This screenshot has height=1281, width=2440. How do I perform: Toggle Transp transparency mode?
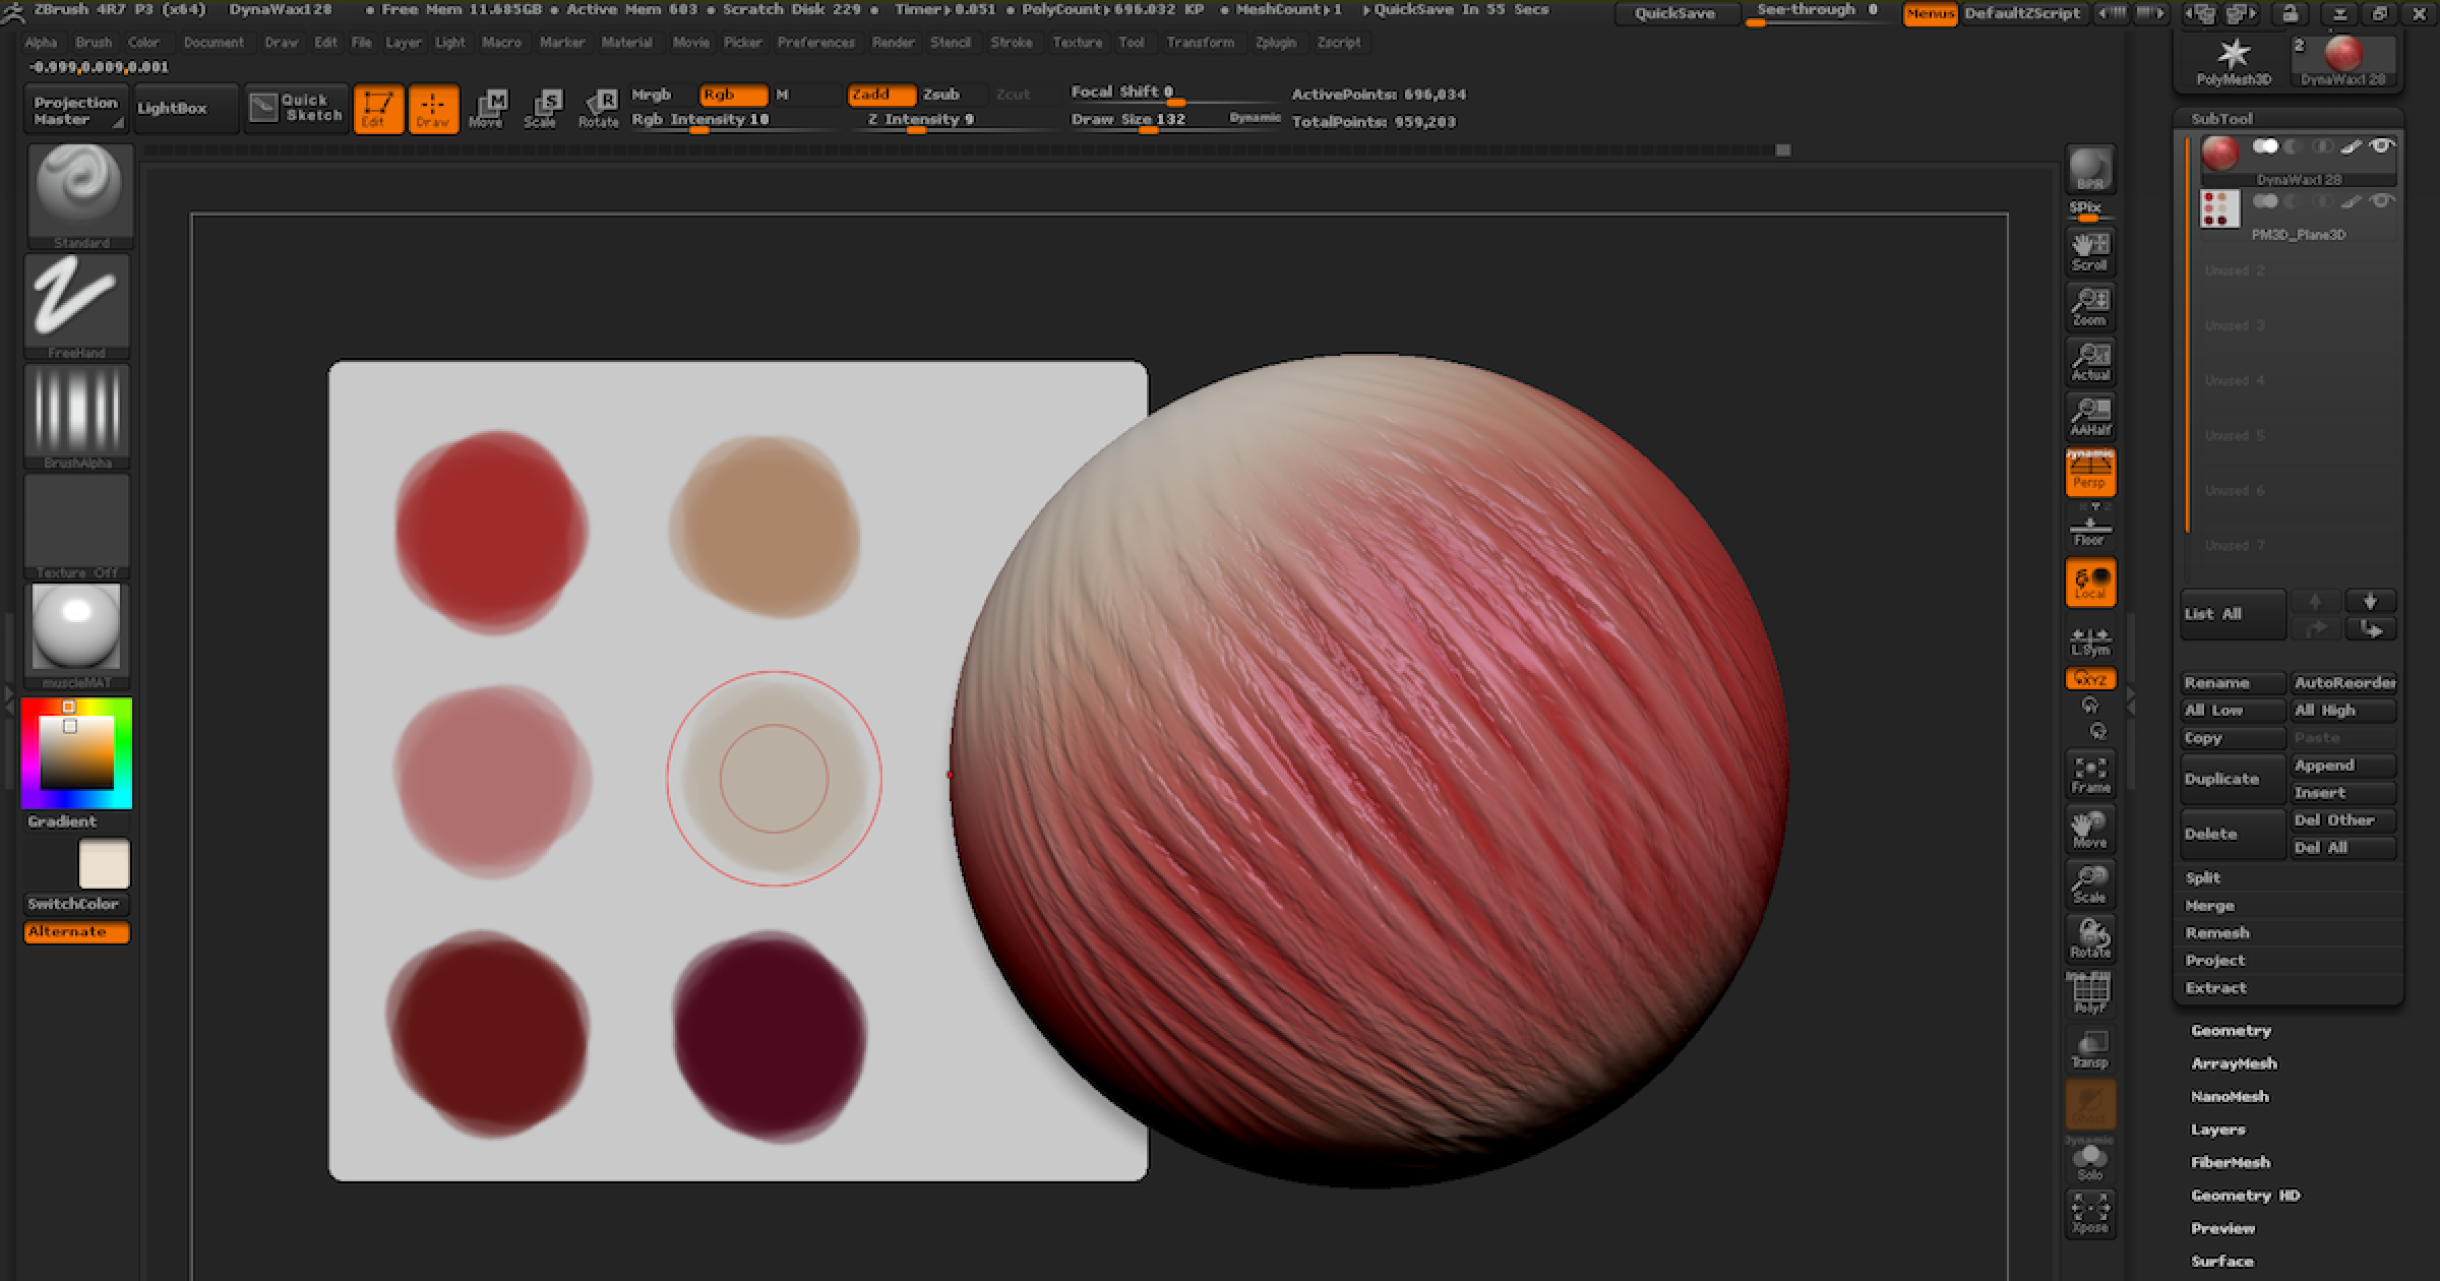[2090, 1049]
